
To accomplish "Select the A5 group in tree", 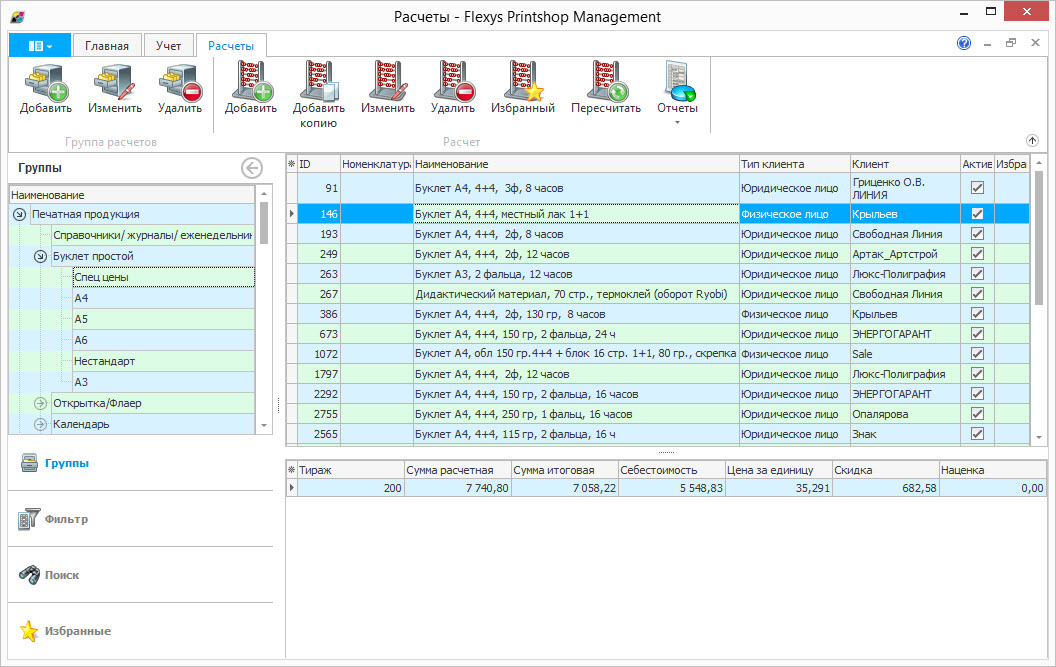I will [x=164, y=319].
